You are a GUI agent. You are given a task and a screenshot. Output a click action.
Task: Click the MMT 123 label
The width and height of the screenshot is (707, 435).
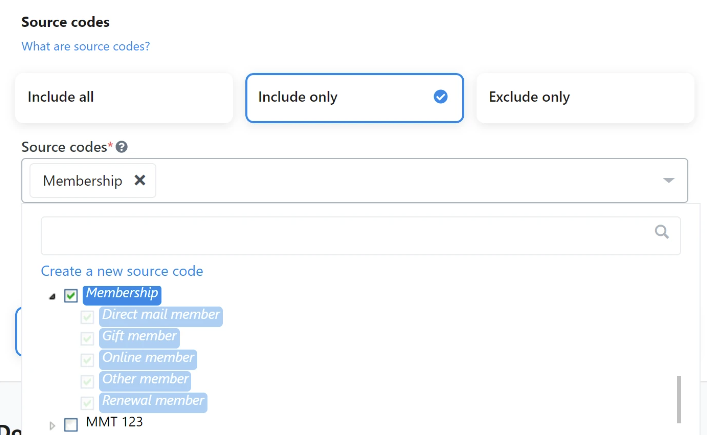114,422
